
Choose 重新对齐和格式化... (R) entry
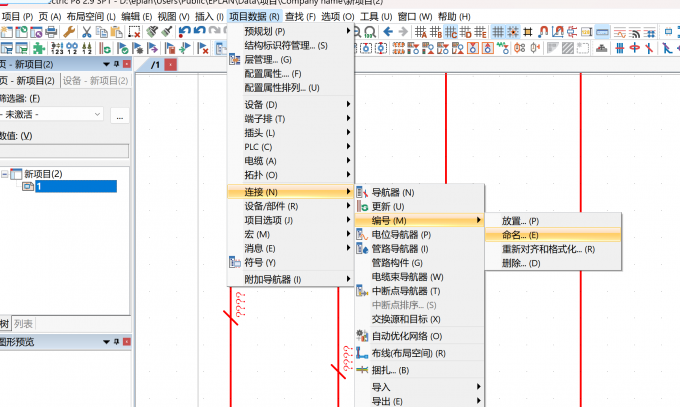tap(553, 249)
